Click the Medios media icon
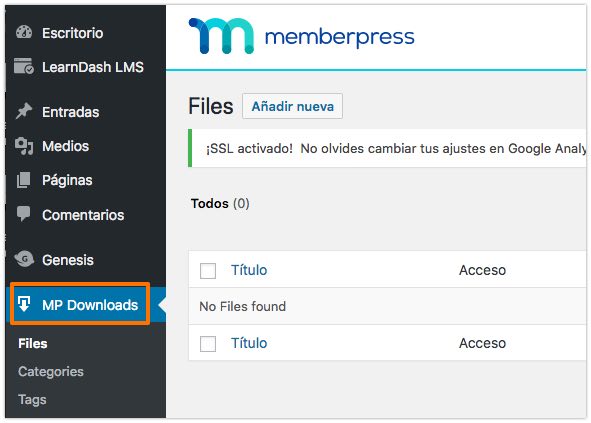591x423 pixels. click(x=24, y=146)
